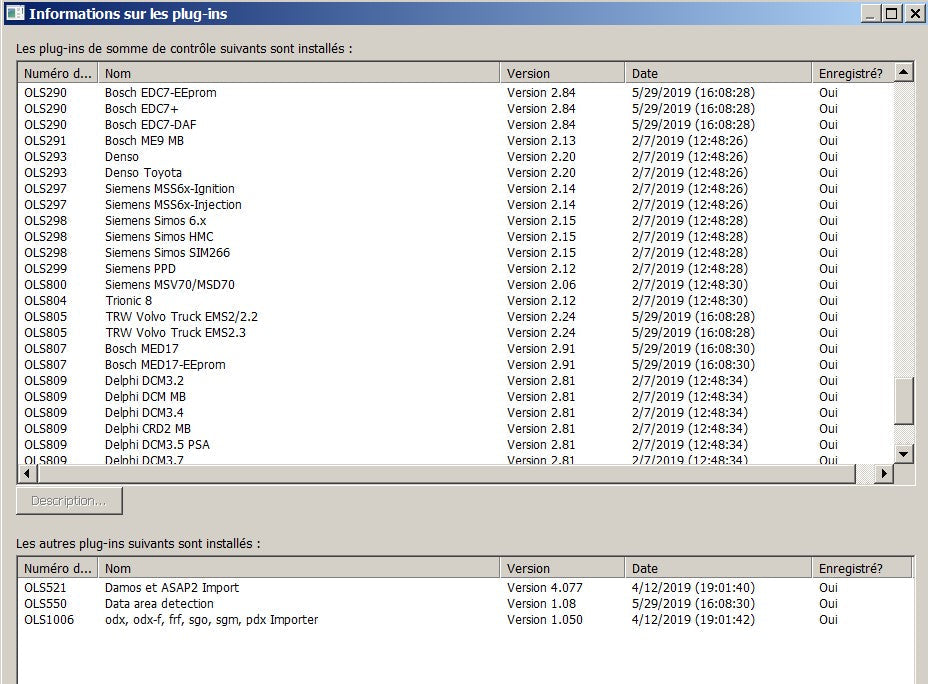Screen dimensions: 928x684
Task: Select Siemens Simos HMC plug-in
Action: [x=456, y=237]
